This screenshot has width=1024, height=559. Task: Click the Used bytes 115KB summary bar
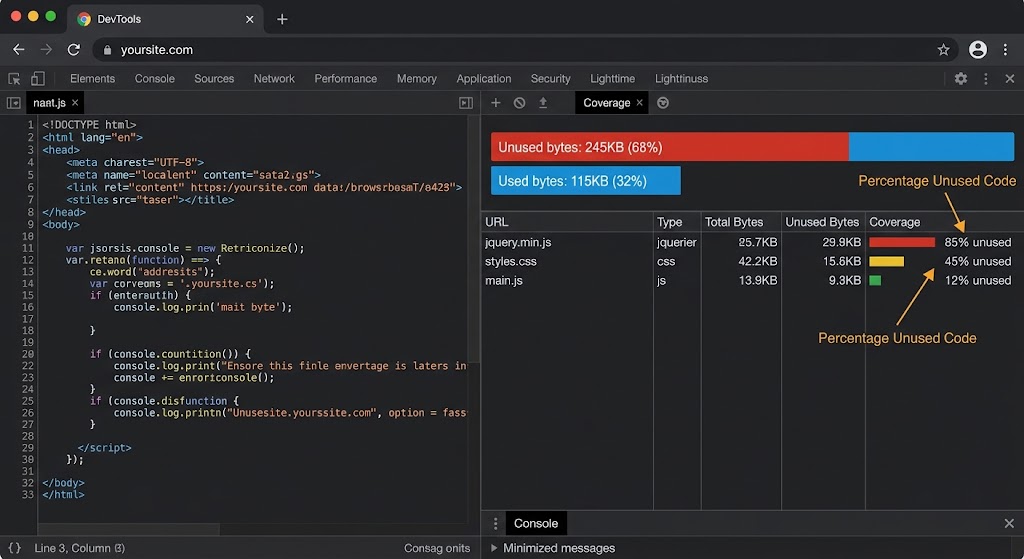coord(586,181)
